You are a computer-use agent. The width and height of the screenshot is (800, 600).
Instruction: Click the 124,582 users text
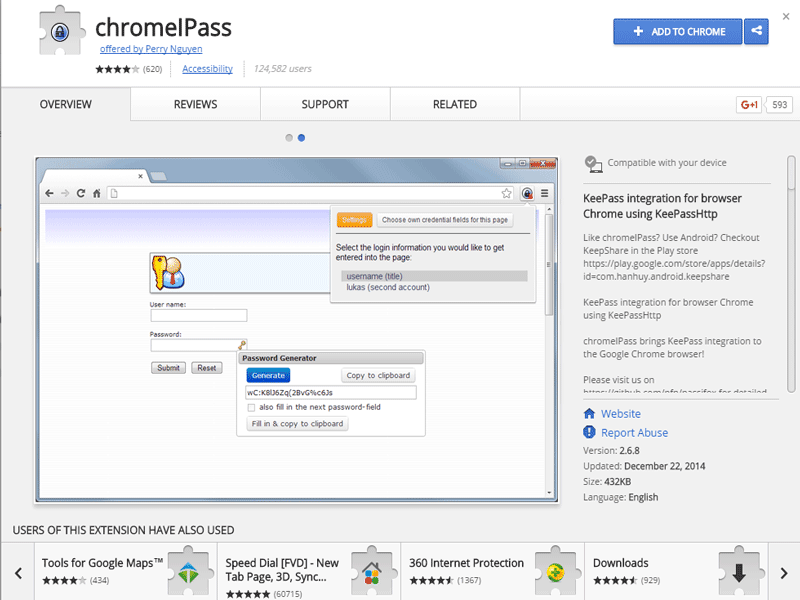pos(283,69)
